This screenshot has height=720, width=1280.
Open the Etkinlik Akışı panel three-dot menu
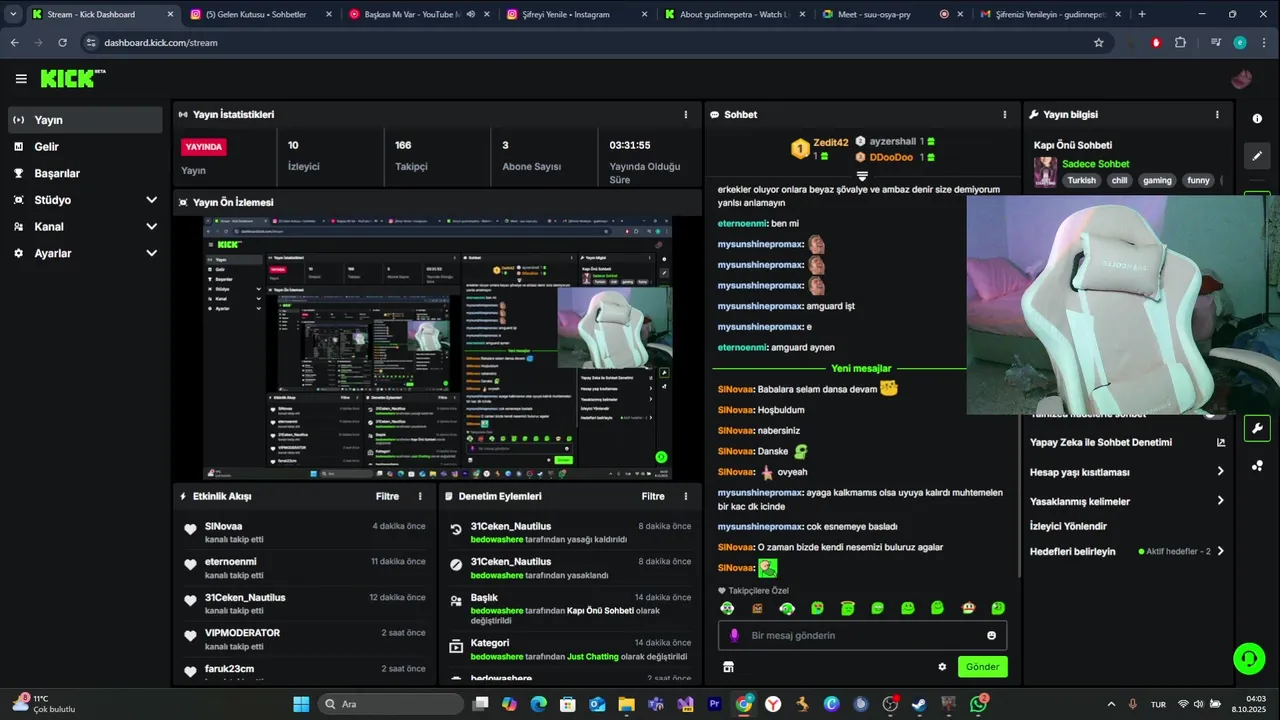420,496
